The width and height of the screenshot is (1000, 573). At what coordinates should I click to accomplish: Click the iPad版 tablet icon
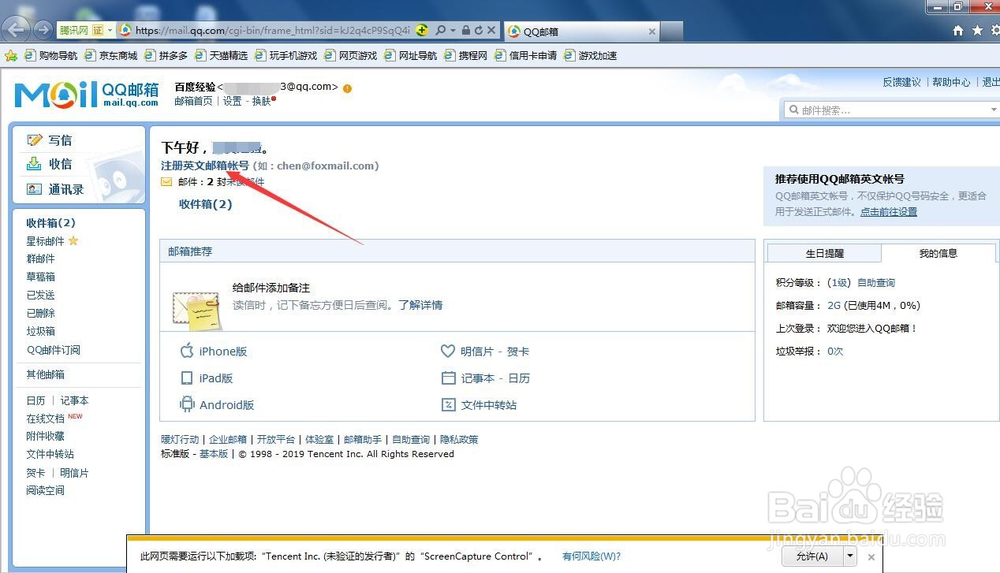[187, 378]
